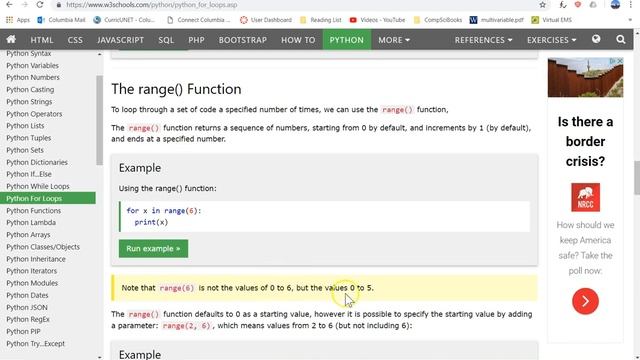Image resolution: width=640 pixels, height=360 pixels.
Task: Open Python If...Else in sidebar
Action: [29, 174]
